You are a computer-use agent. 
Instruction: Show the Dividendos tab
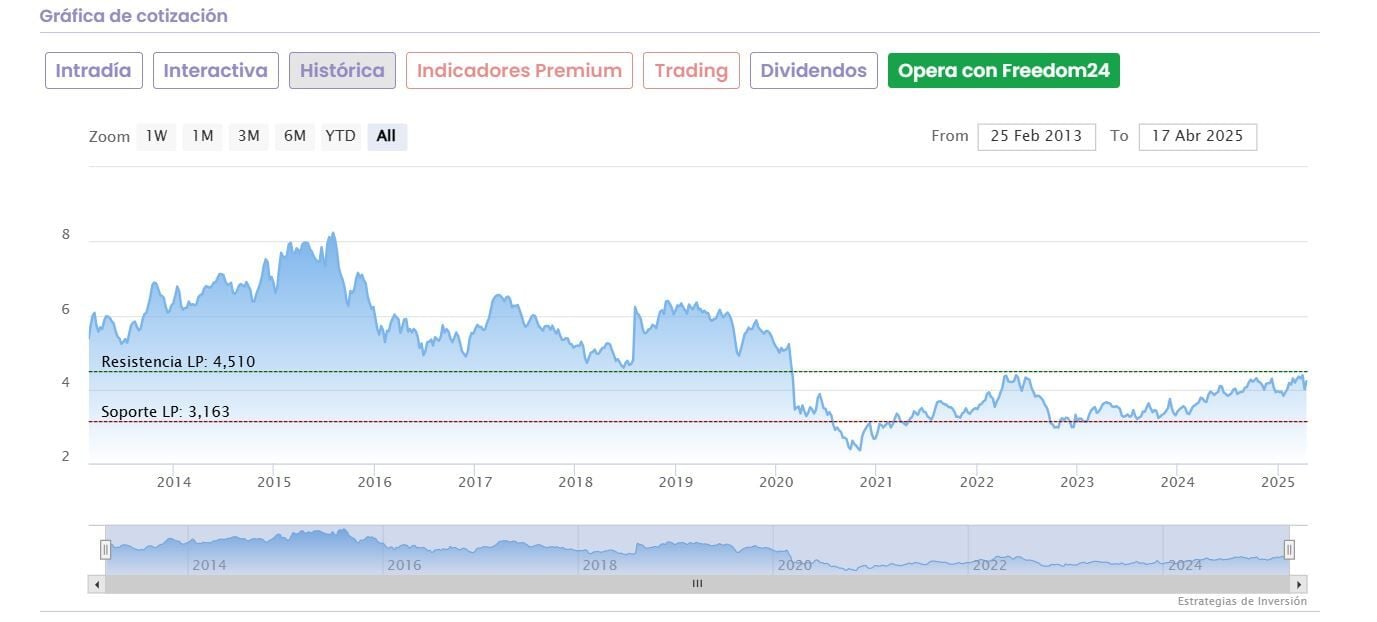pos(813,71)
